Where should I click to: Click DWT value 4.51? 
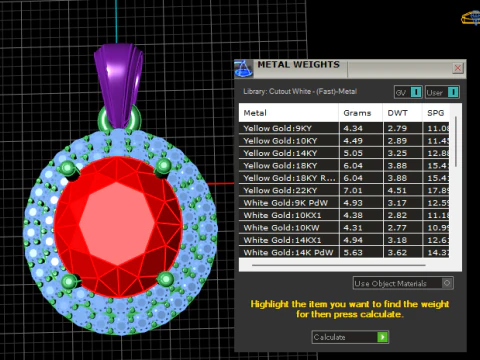point(397,190)
